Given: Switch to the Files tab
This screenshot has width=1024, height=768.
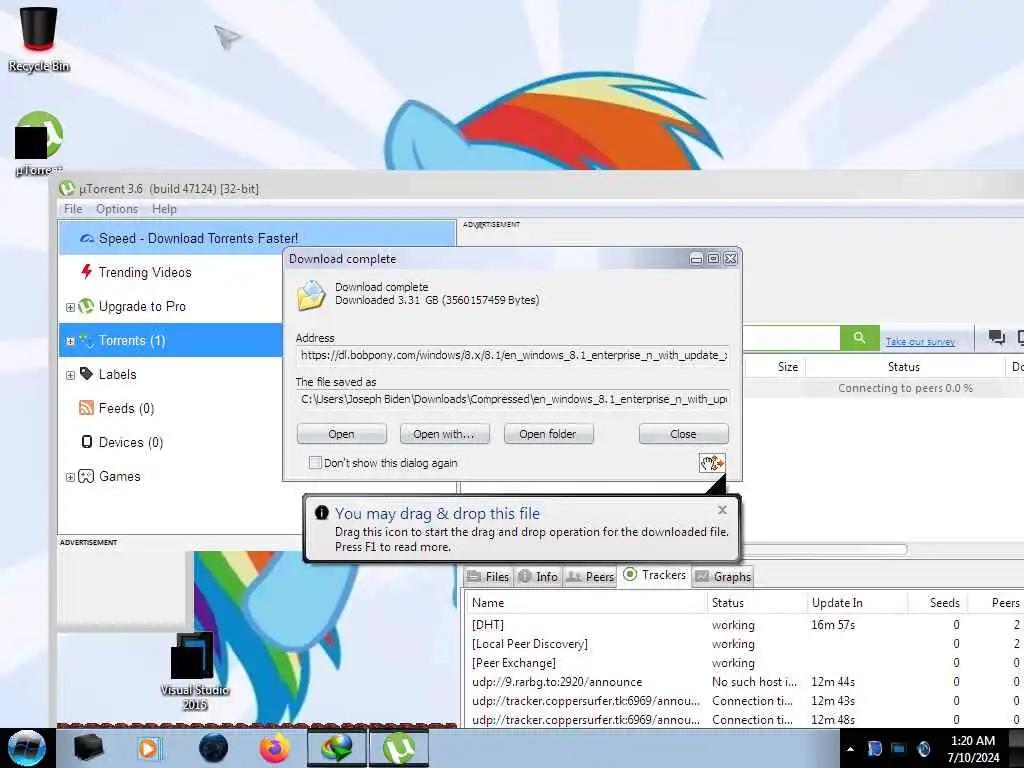Looking at the screenshot, I should 488,577.
